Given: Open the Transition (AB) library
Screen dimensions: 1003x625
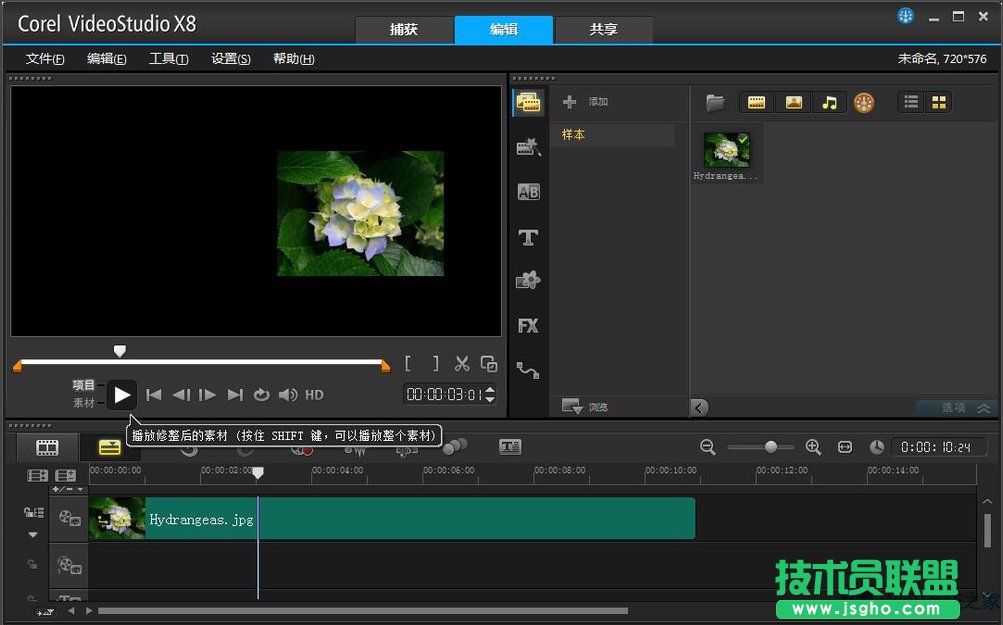Looking at the screenshot, I should click(x=528, y=192).
